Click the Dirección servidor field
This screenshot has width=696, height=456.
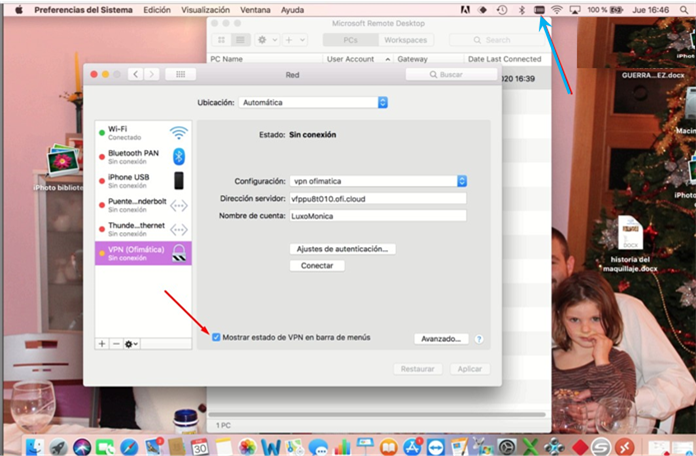(x=378, y=198)
